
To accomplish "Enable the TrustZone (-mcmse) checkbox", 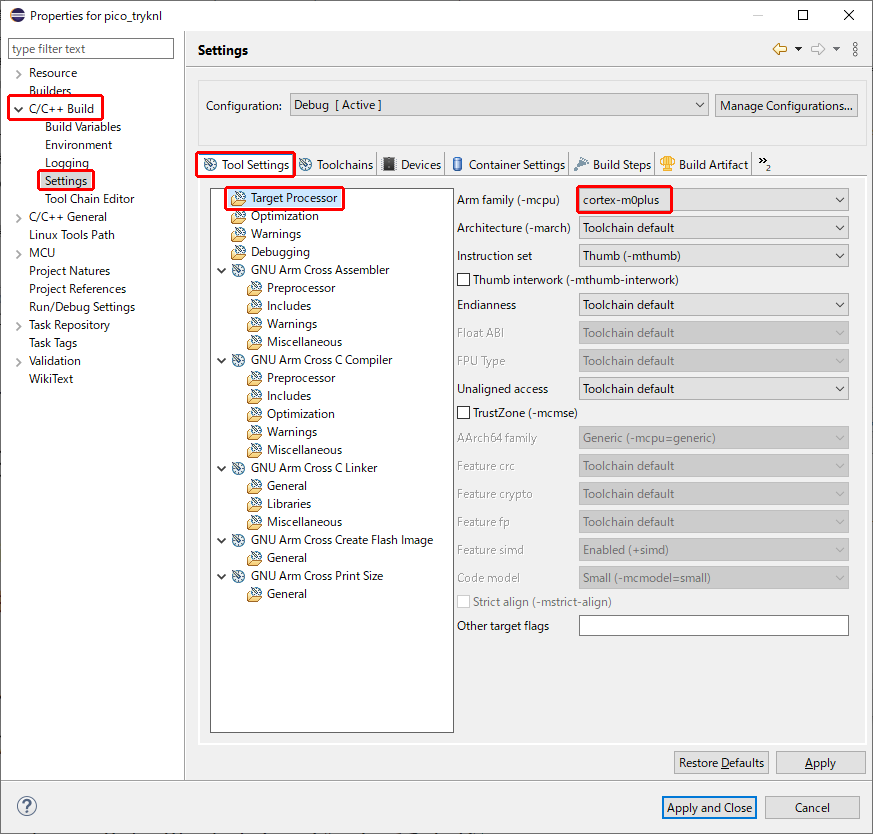I will tap(464, 412).
